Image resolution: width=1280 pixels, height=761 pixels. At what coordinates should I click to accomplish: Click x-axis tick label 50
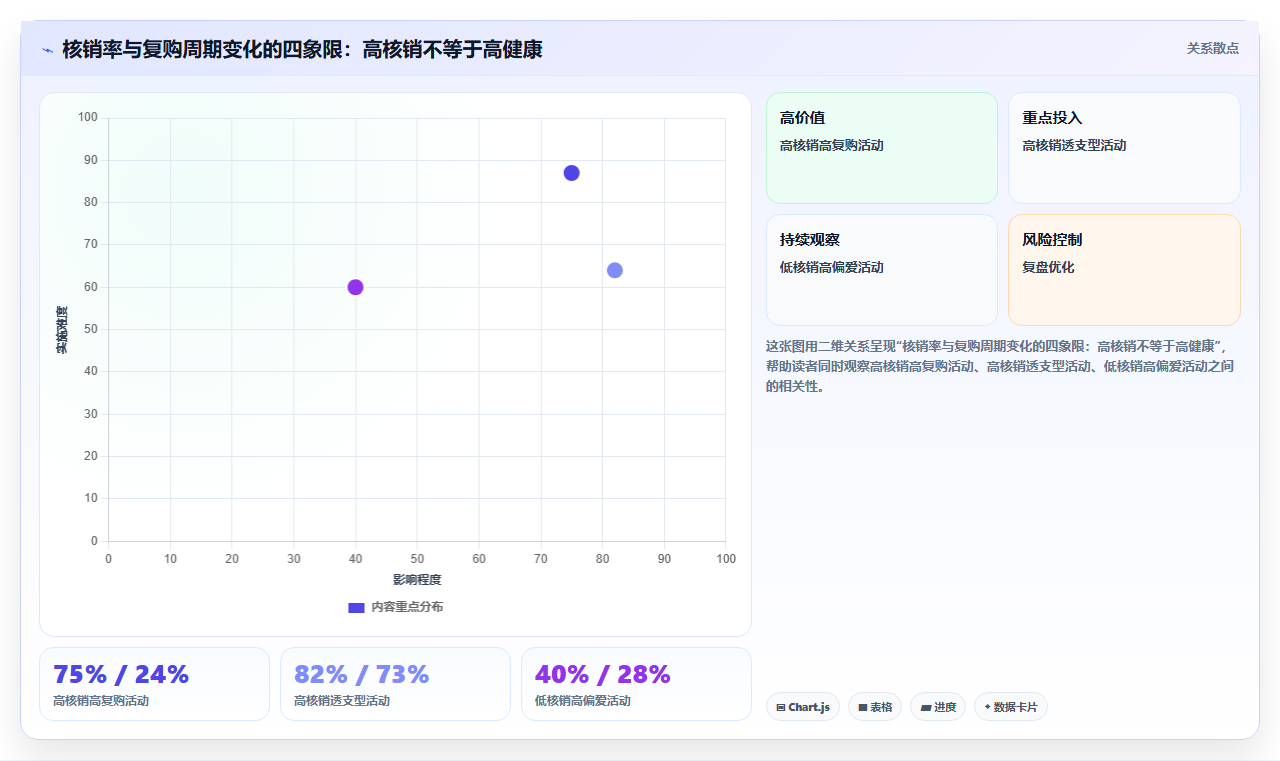[x=417, y=558]
